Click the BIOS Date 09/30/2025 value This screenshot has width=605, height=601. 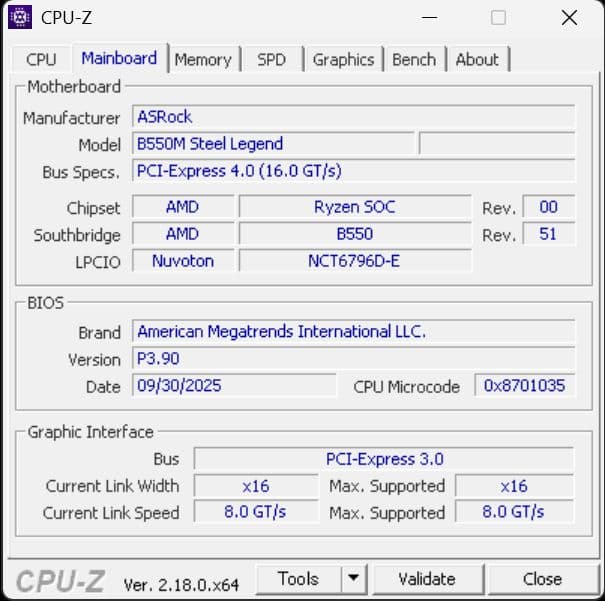pos(234,385)
